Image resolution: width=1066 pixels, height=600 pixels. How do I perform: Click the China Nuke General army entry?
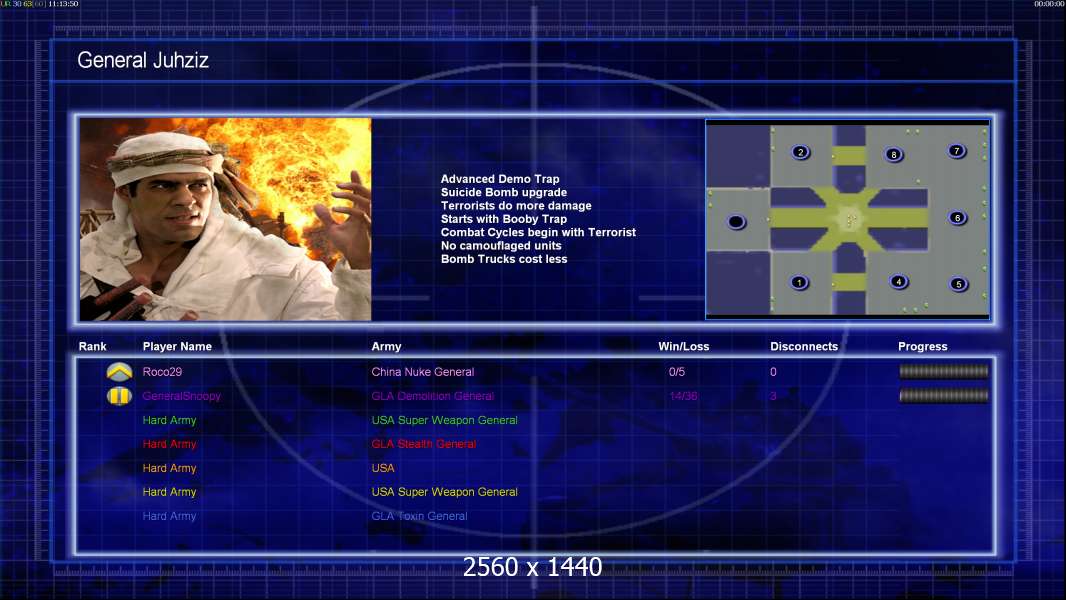point(423,372)
